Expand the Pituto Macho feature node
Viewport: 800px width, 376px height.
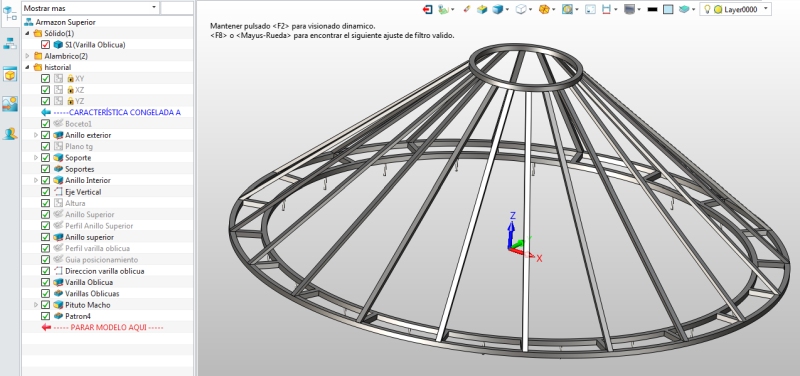(x=36, y=305)
